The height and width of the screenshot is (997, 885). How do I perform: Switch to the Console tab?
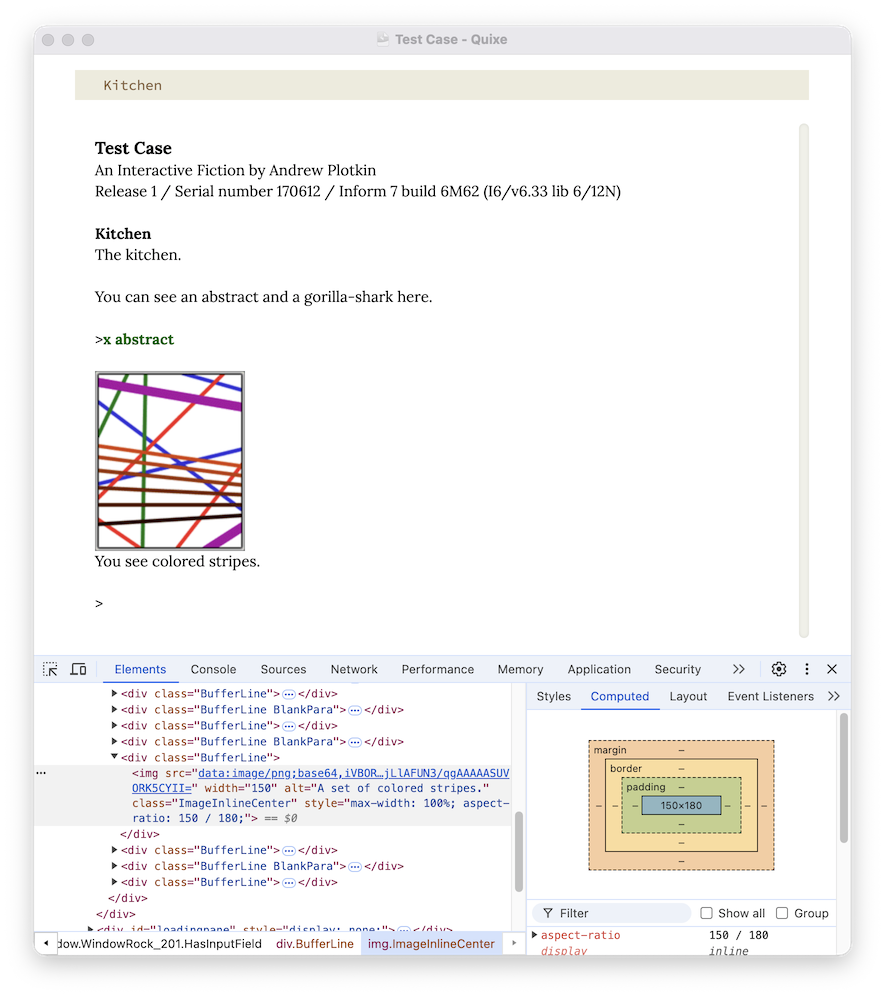213,669
